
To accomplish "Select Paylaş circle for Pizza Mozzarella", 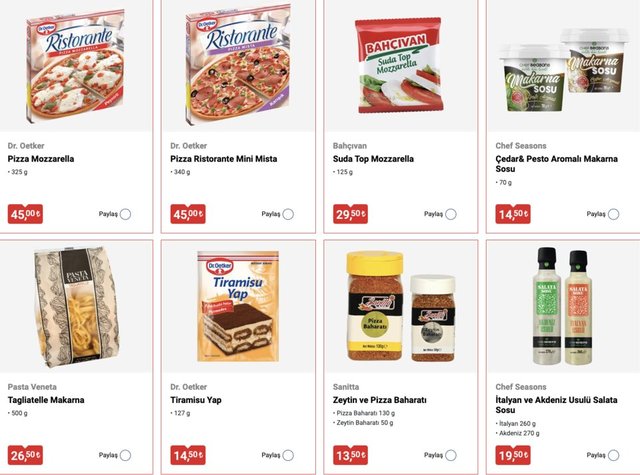I will (125, 214).
